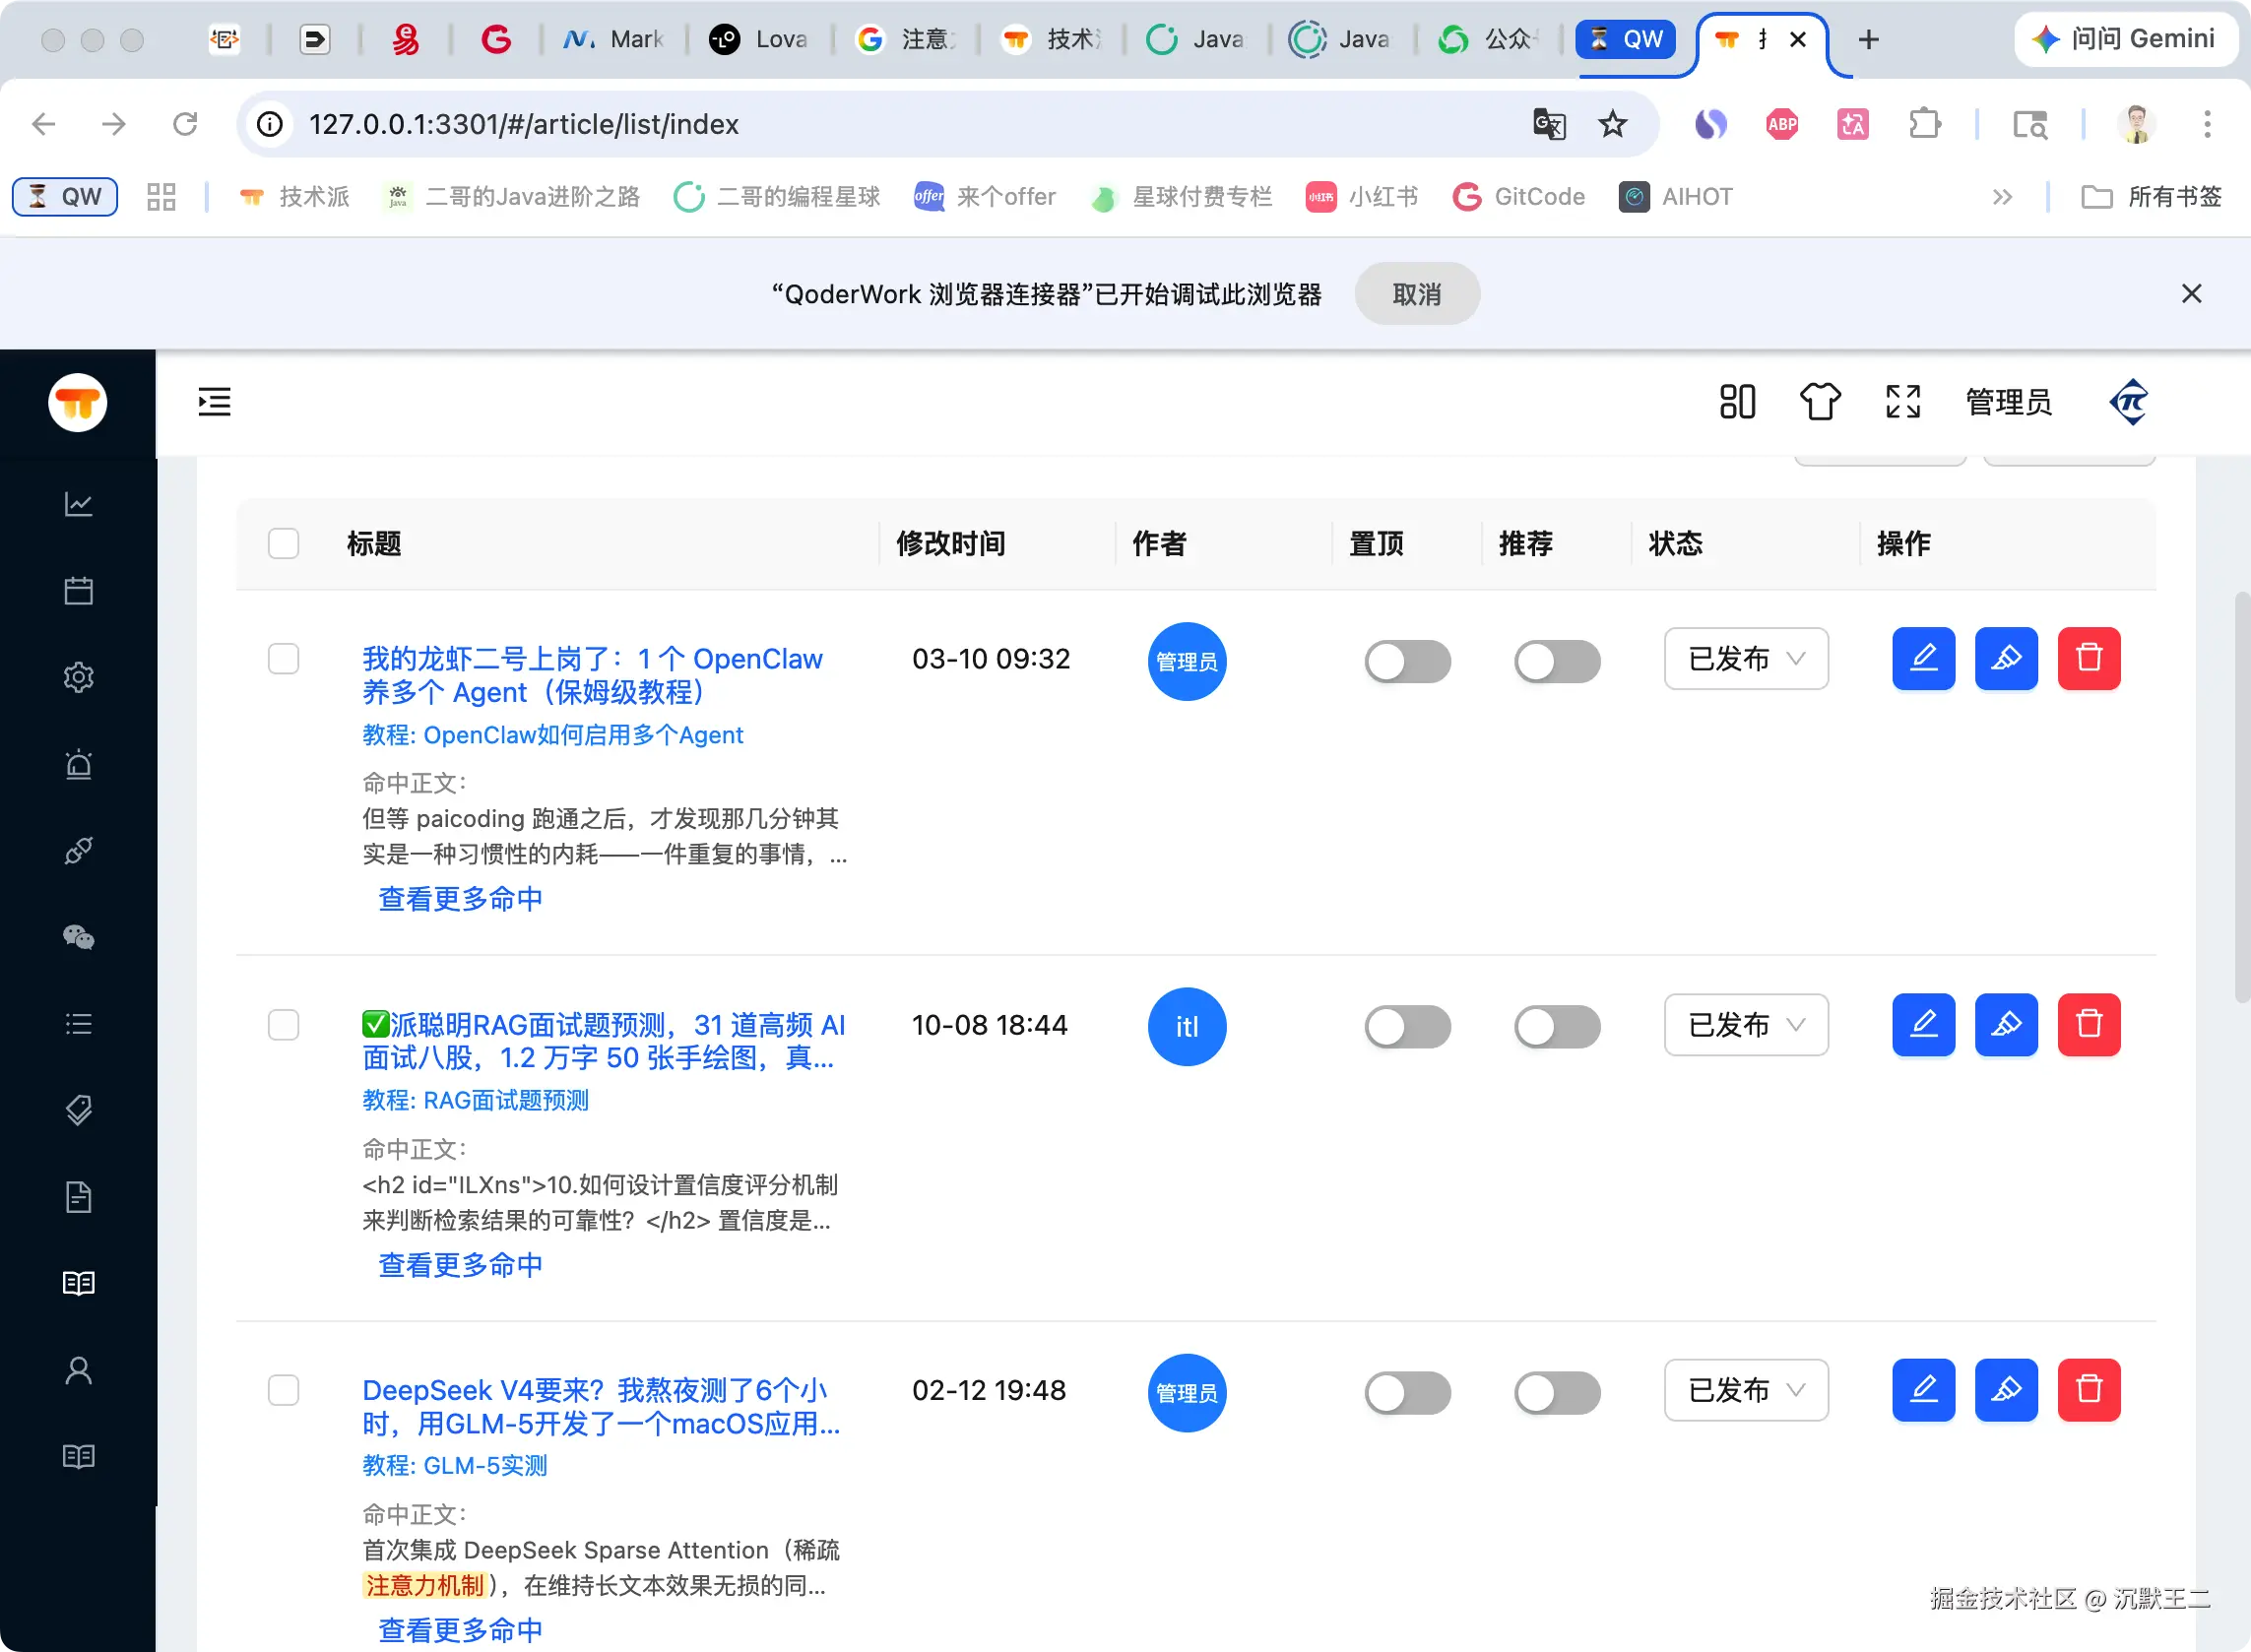This screenshot has width=2251, height=1652.
Task: Edit the DeepSeek V4 article
Action: coord(1923,1390)
